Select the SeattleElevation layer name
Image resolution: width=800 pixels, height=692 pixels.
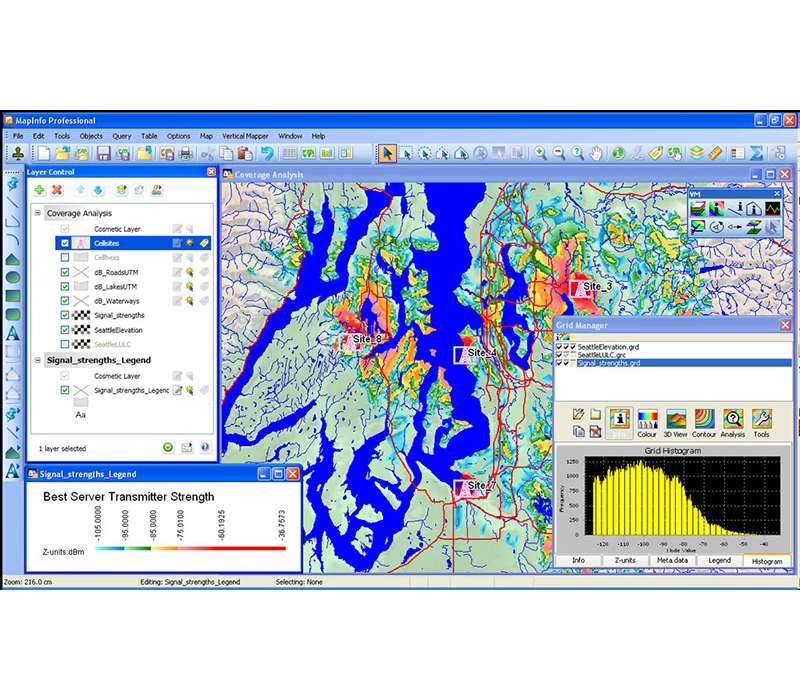click(118, 330)
